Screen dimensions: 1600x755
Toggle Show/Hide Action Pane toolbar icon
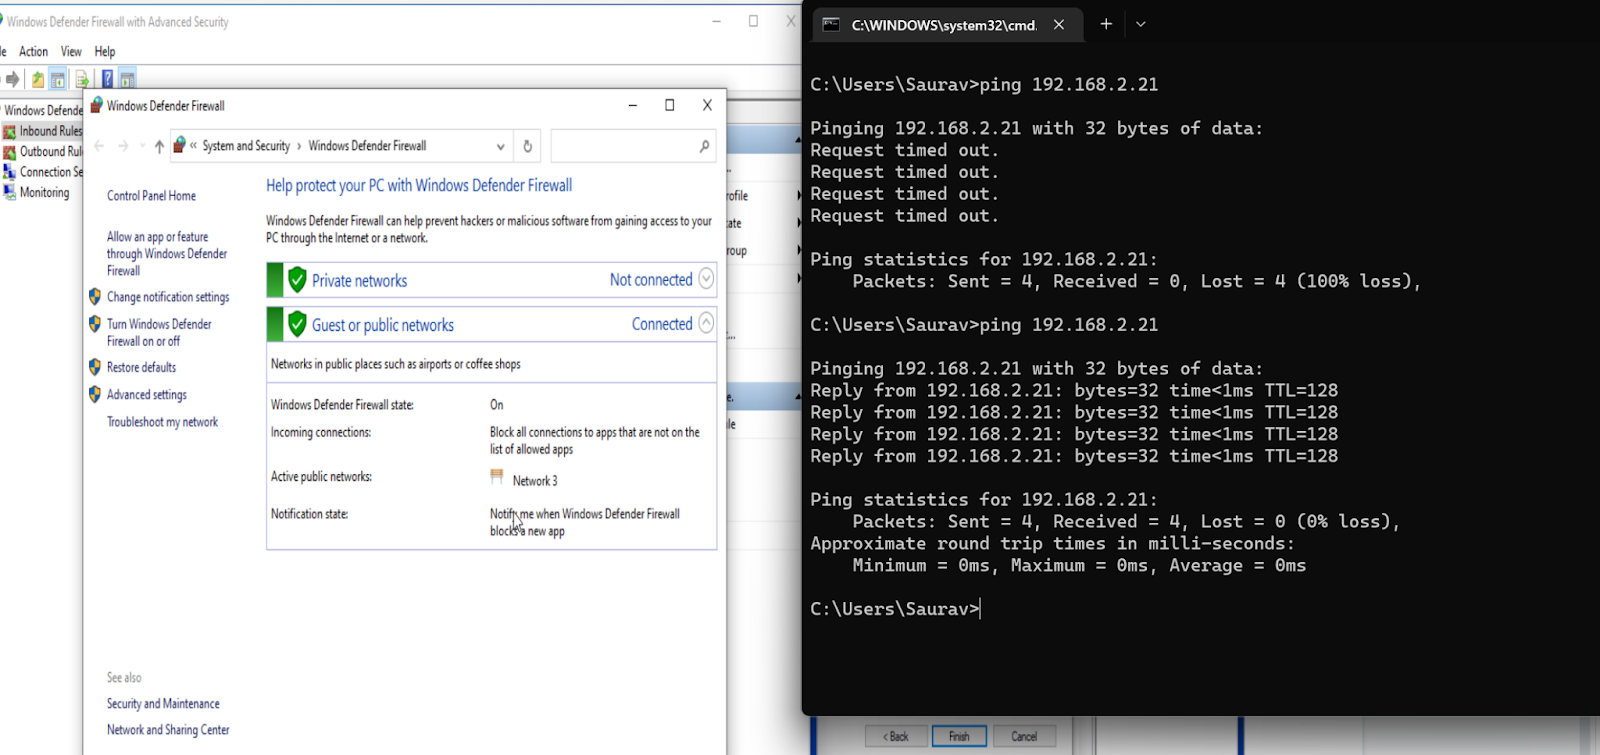pyautogui.click(x=127, y=80)
